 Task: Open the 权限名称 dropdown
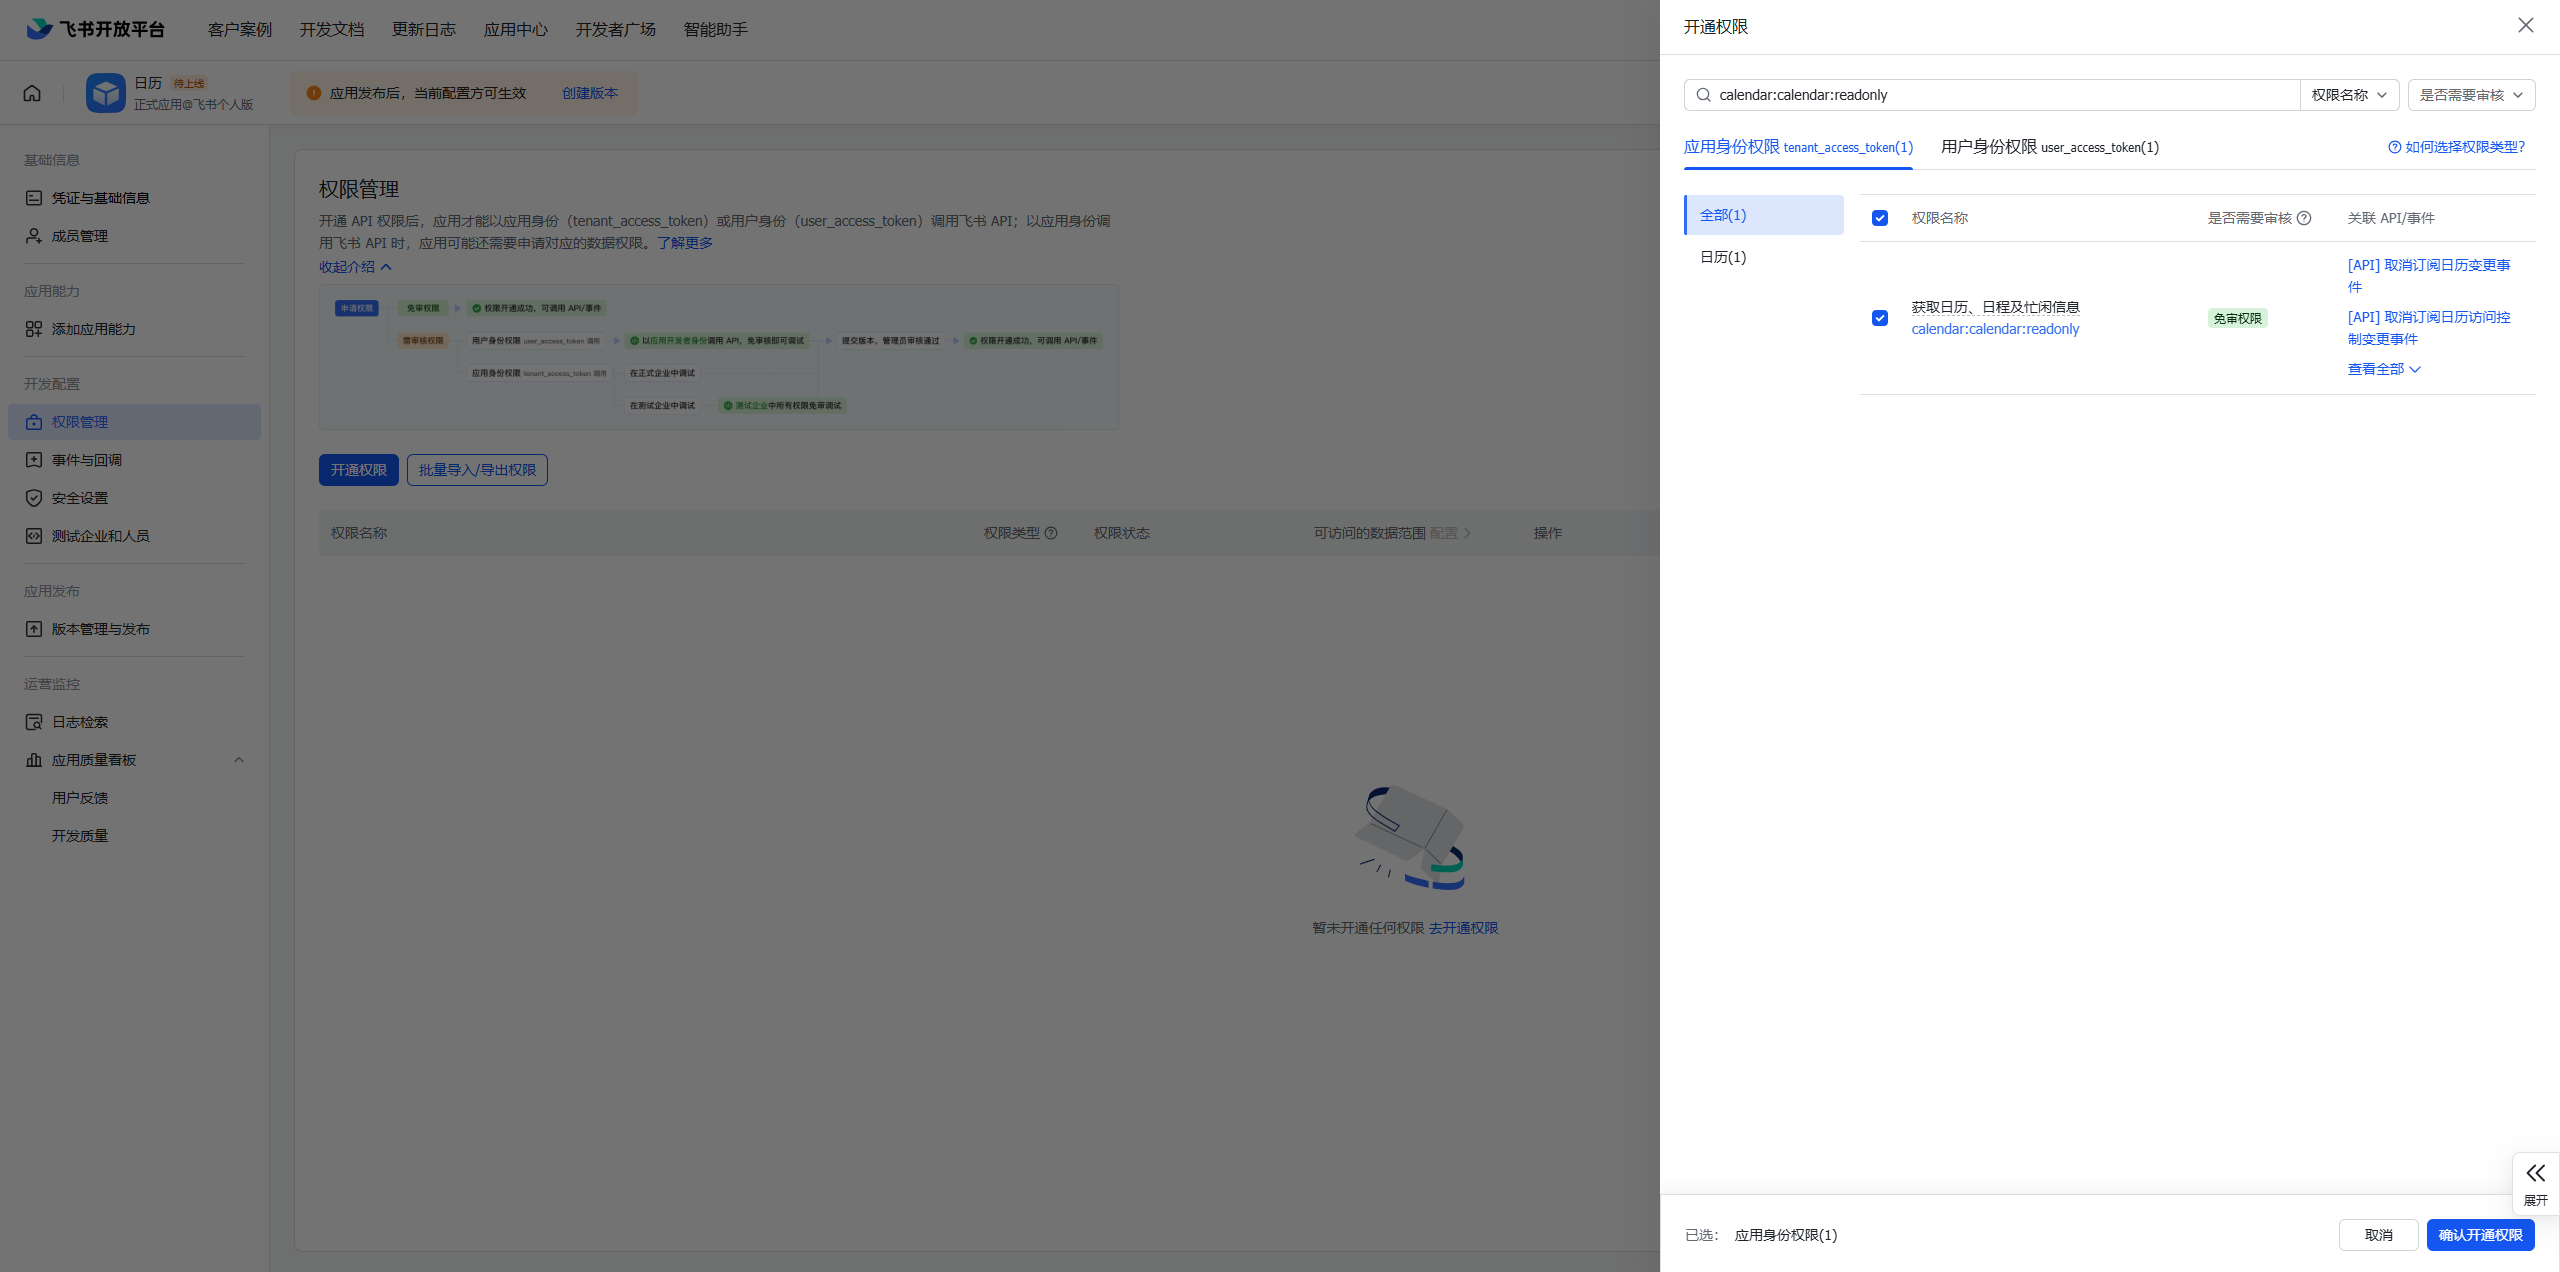[2349, 95]
